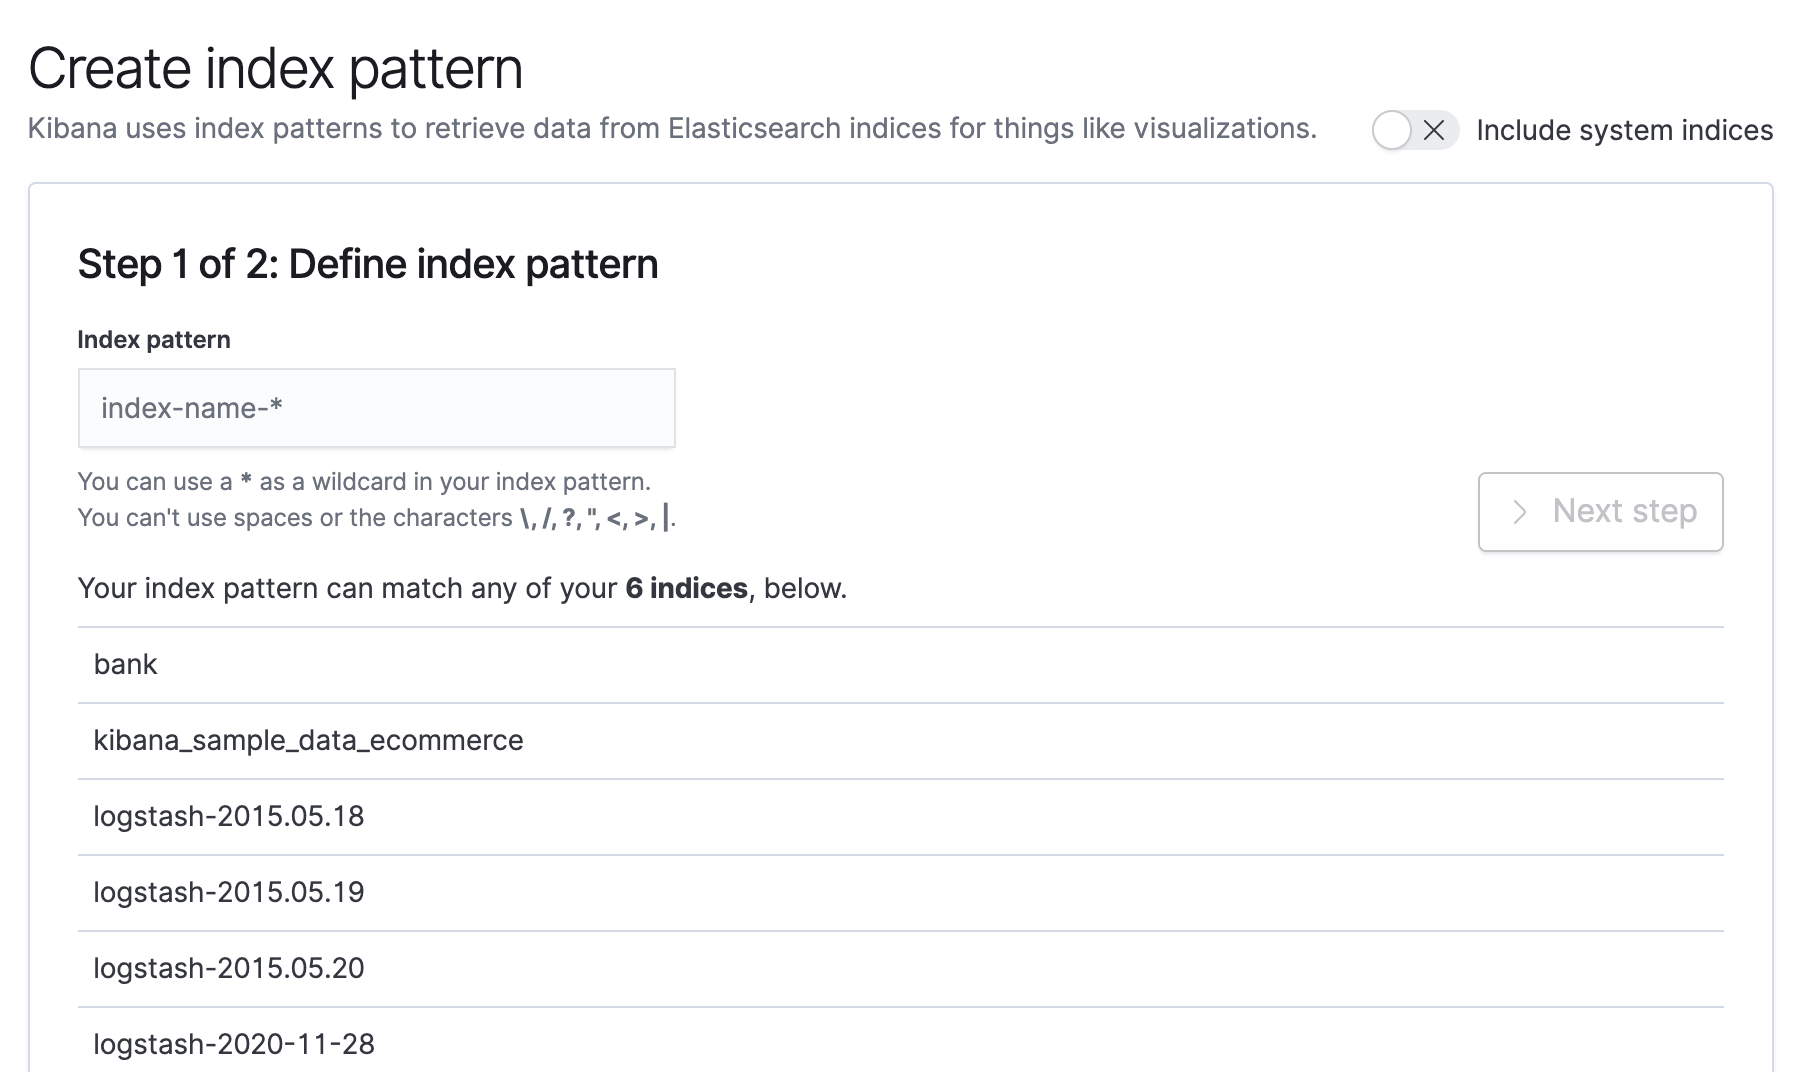Click the chevron arrow icon in Next step
This screenshot has height=1072, width=1806.
1520,512
